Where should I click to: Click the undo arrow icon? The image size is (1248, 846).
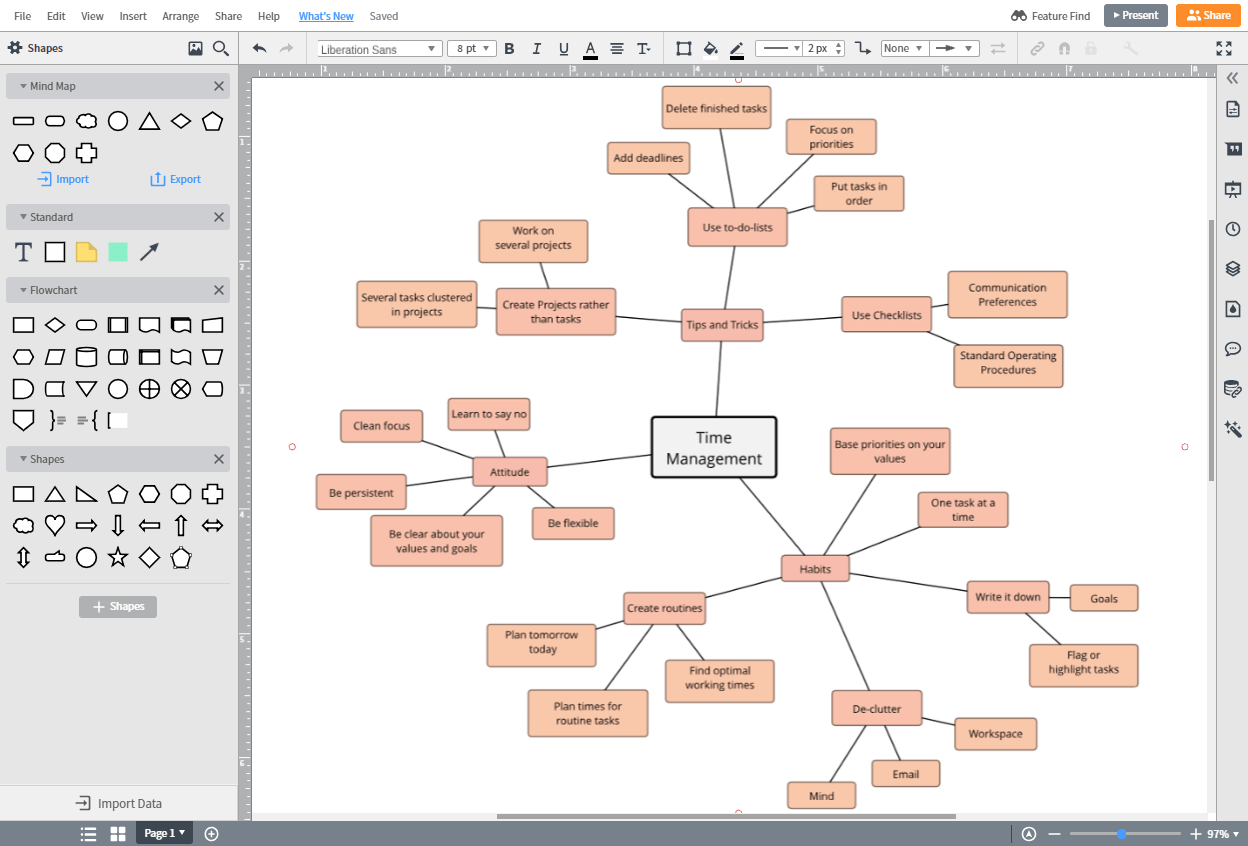pyautogui.click(x=260, y=48)
